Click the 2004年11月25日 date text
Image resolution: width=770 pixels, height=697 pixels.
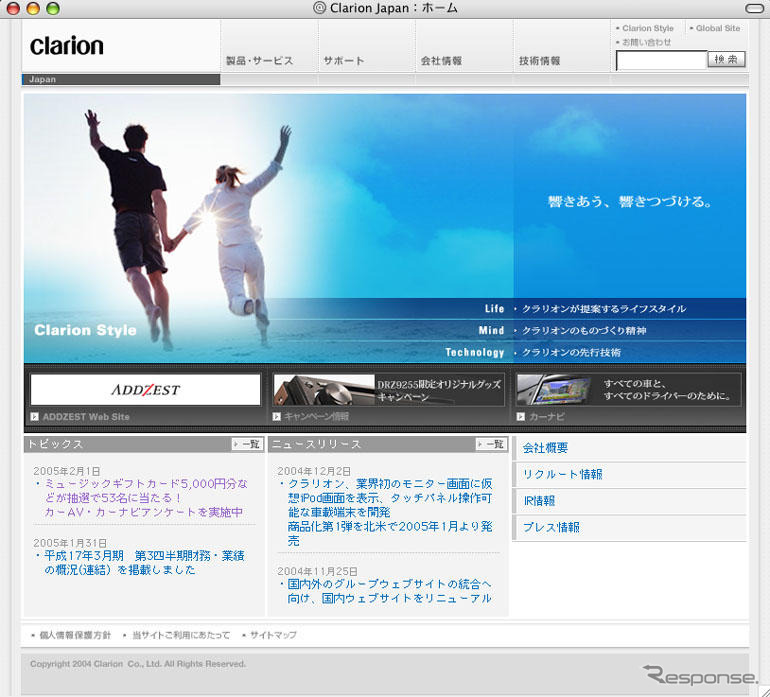click(317, 571)
